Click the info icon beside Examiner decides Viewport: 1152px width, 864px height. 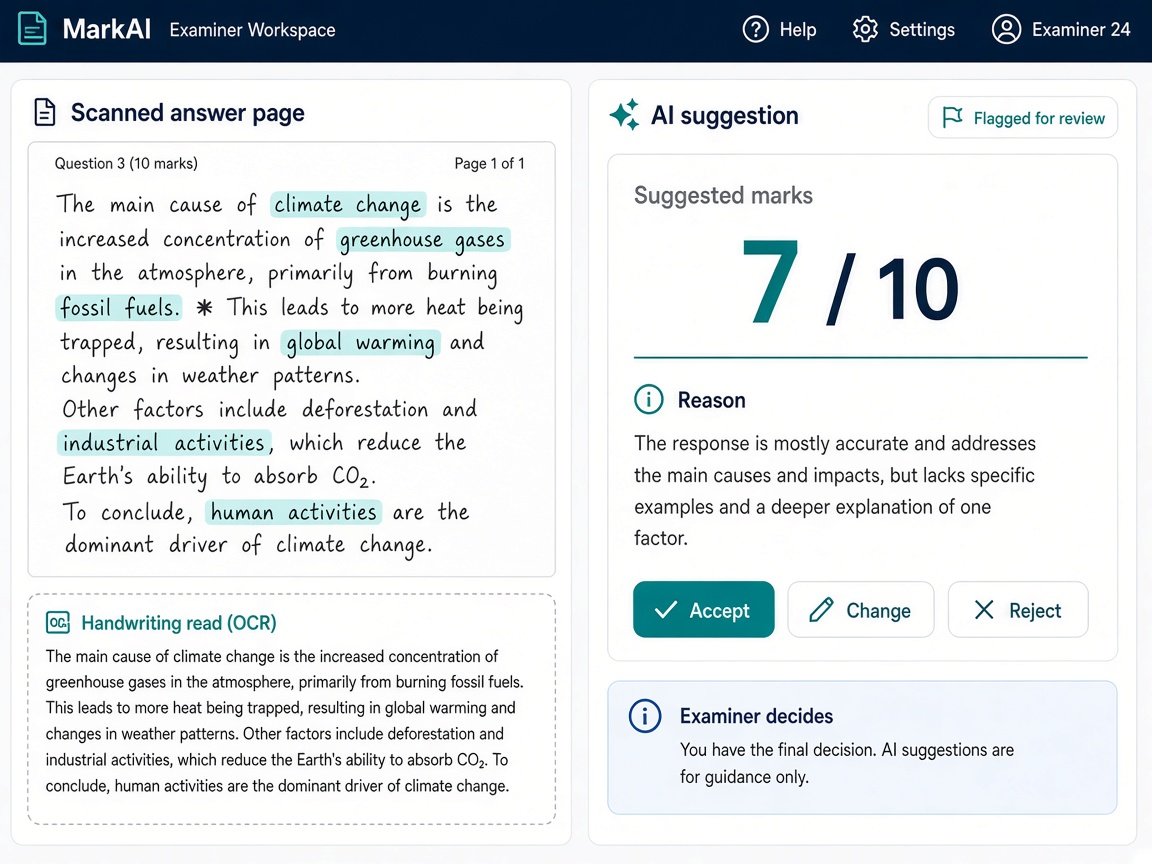click(644, 716)
